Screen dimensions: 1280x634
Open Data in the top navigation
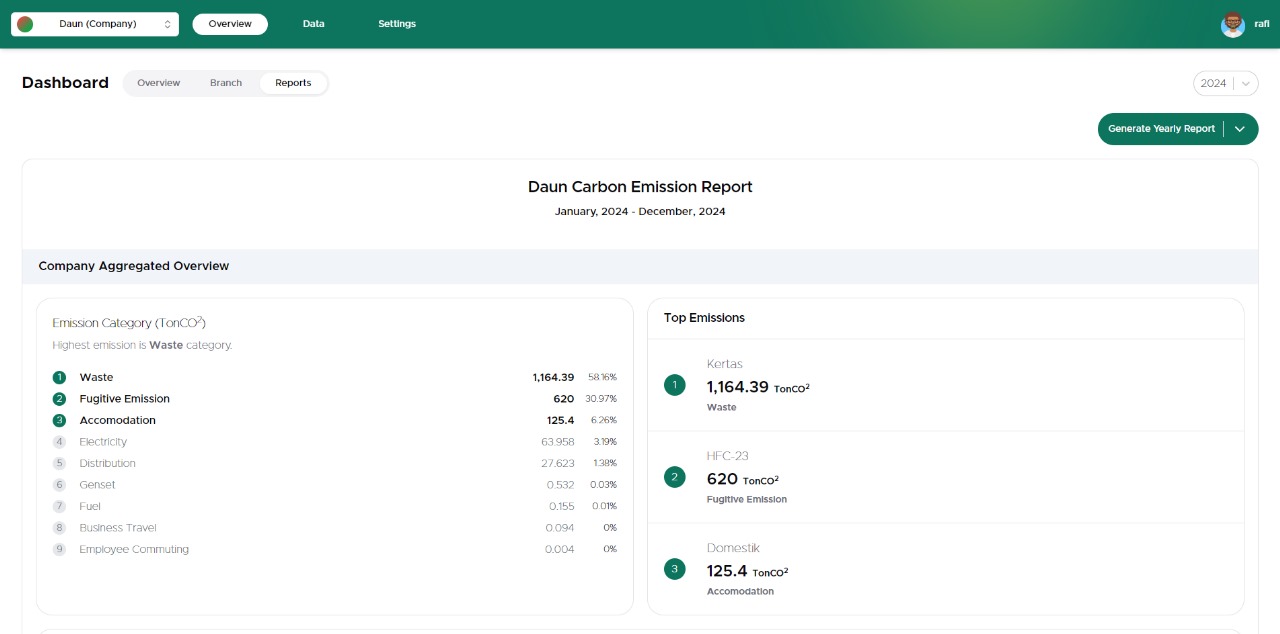coord(314,24)
